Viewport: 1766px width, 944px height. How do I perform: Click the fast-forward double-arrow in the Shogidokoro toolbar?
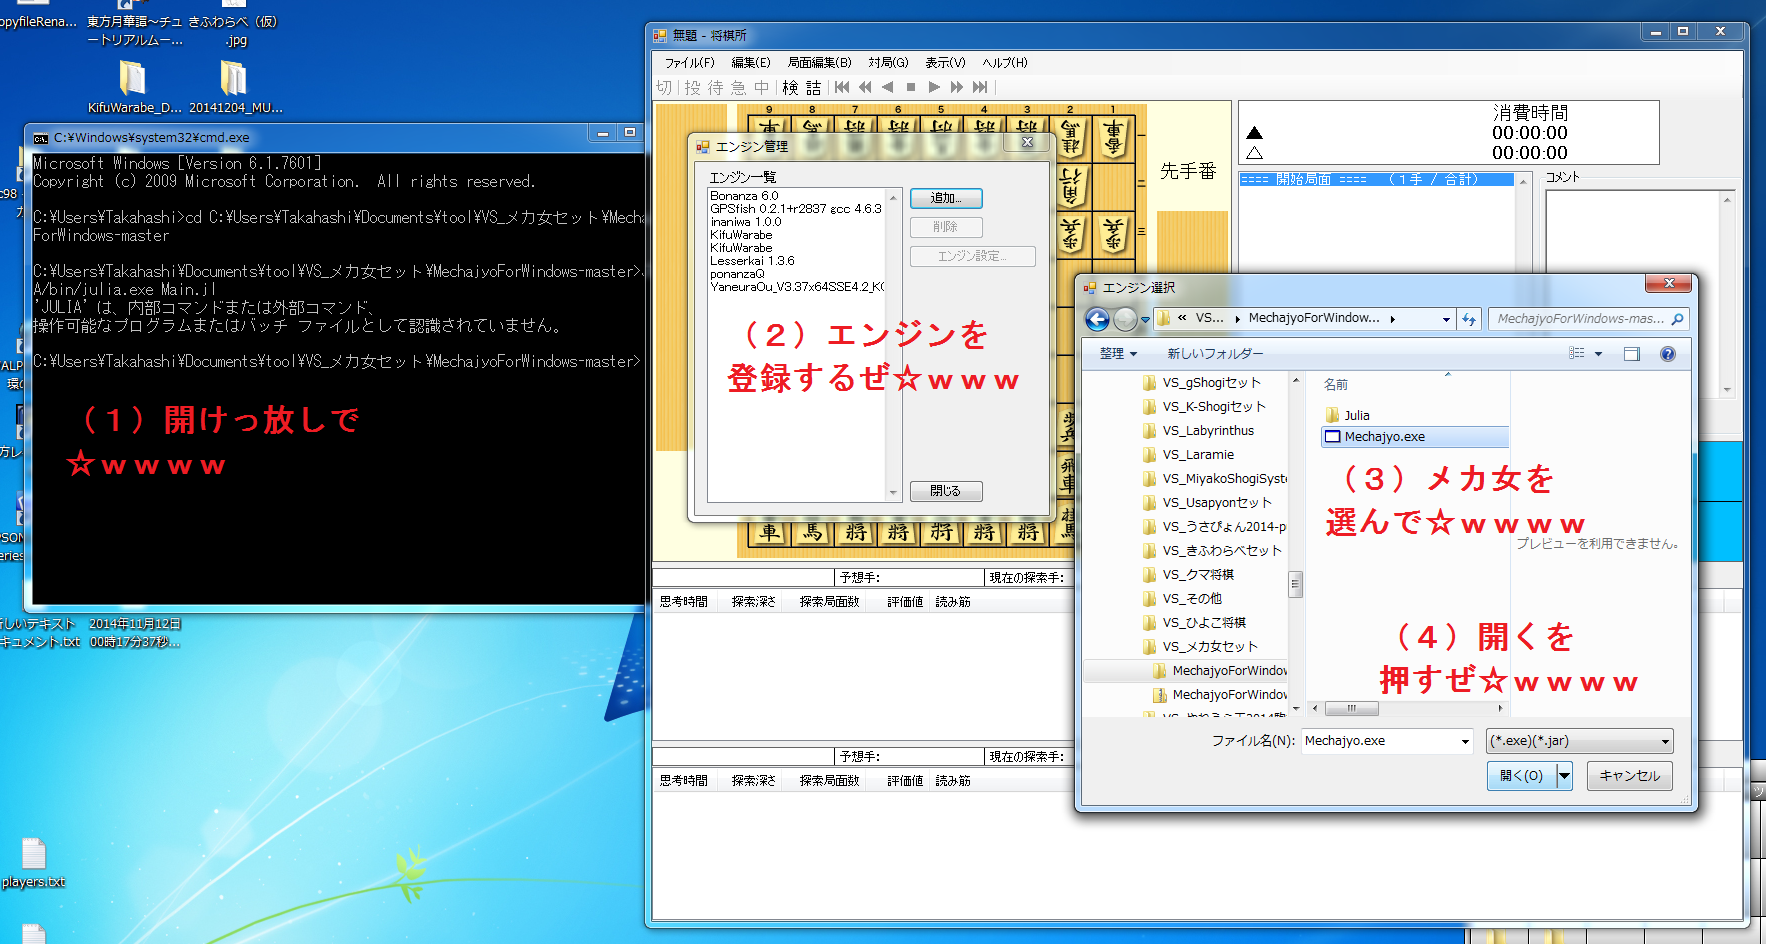tap(957, 87)
